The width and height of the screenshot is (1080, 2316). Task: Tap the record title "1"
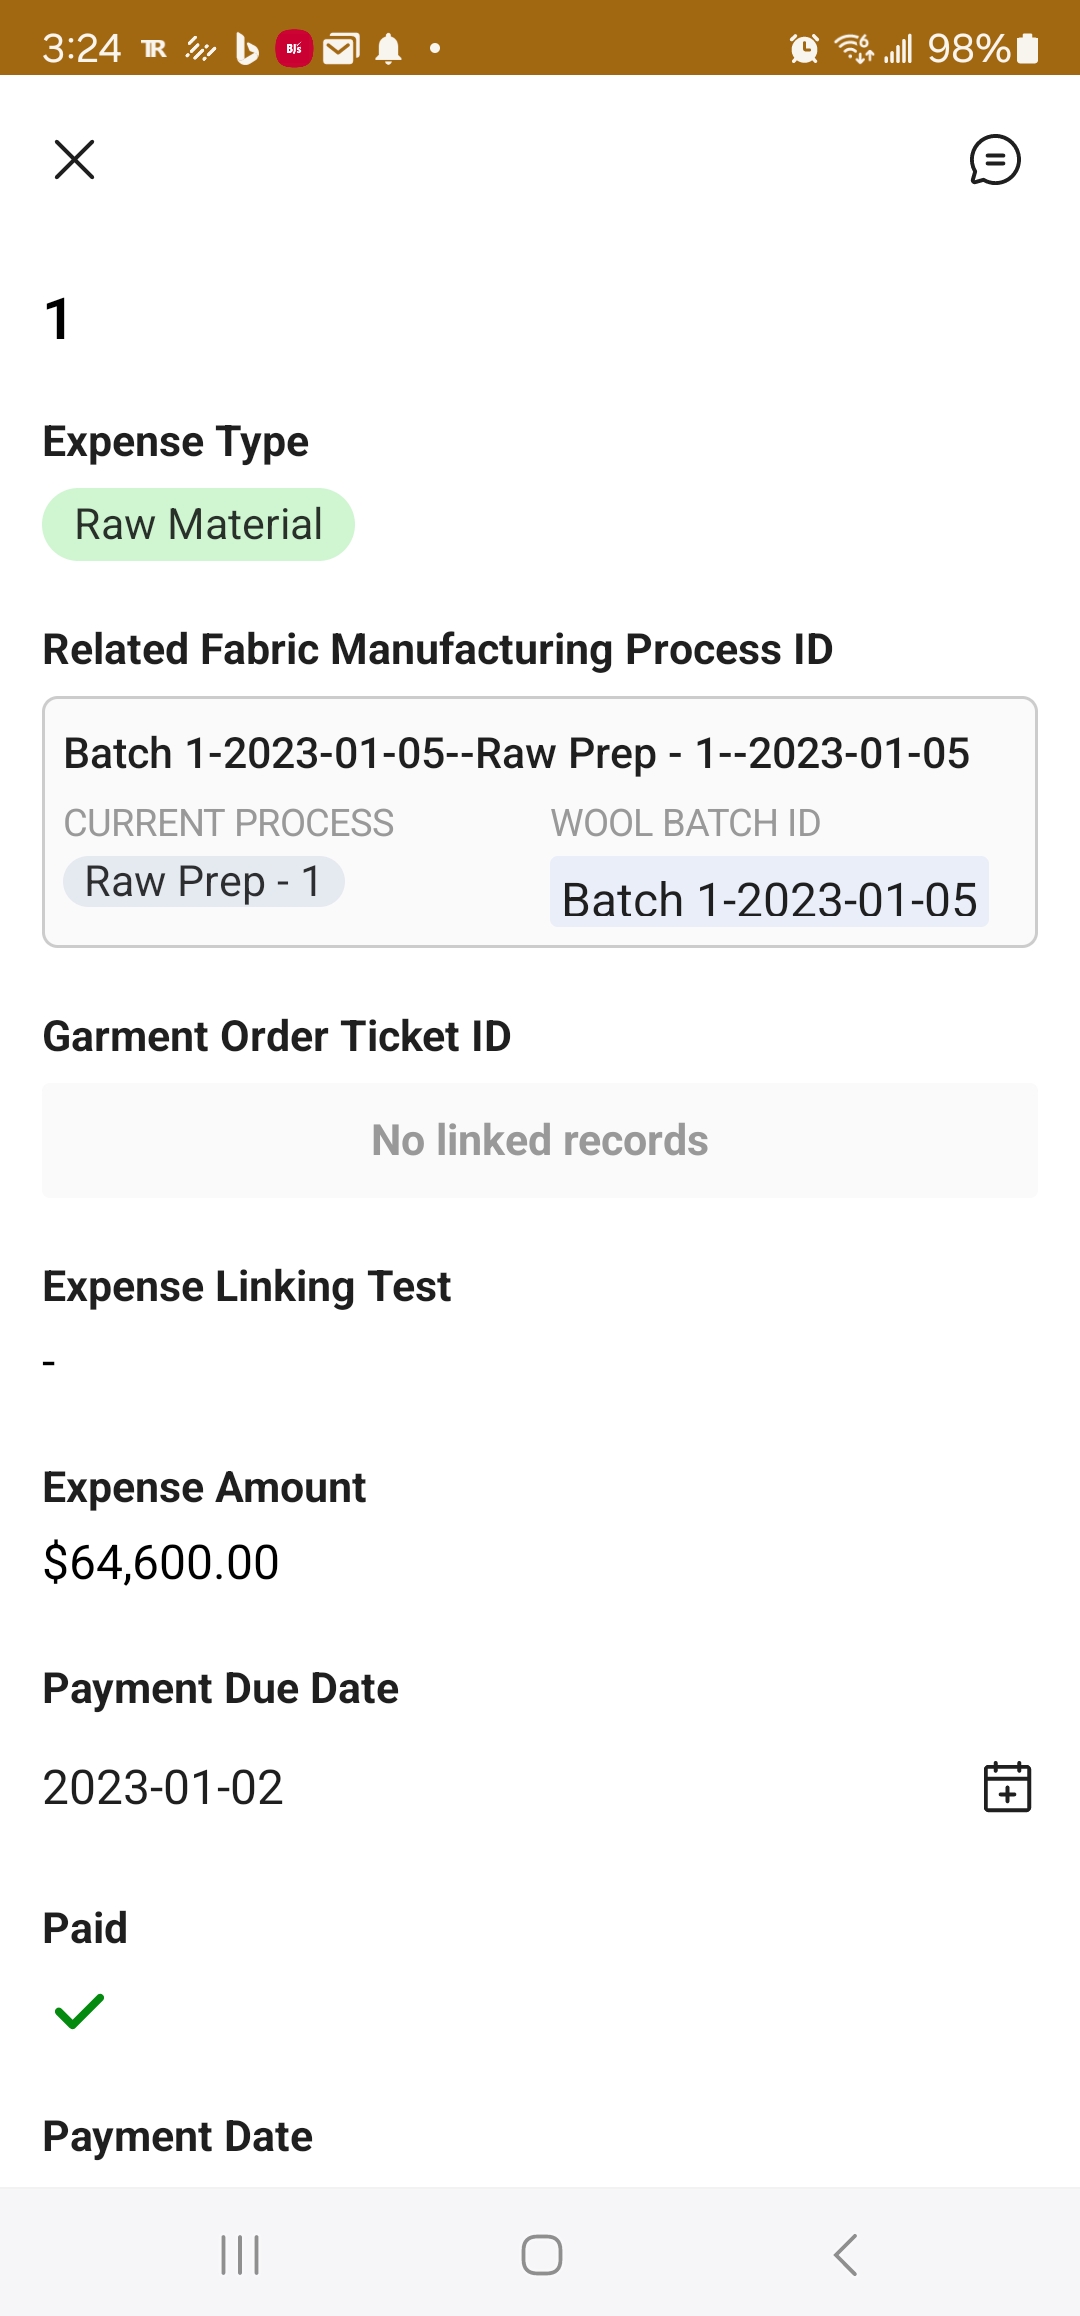pyautogui.click(x=58, y=320)
